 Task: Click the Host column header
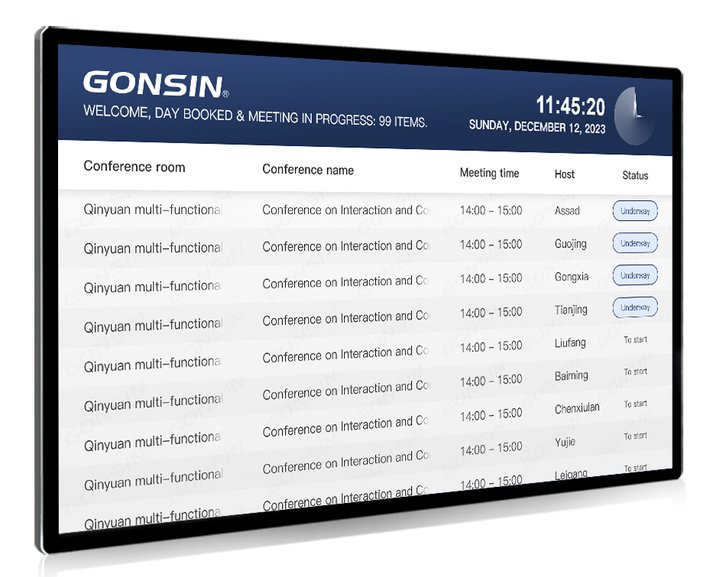click(565, 174)
